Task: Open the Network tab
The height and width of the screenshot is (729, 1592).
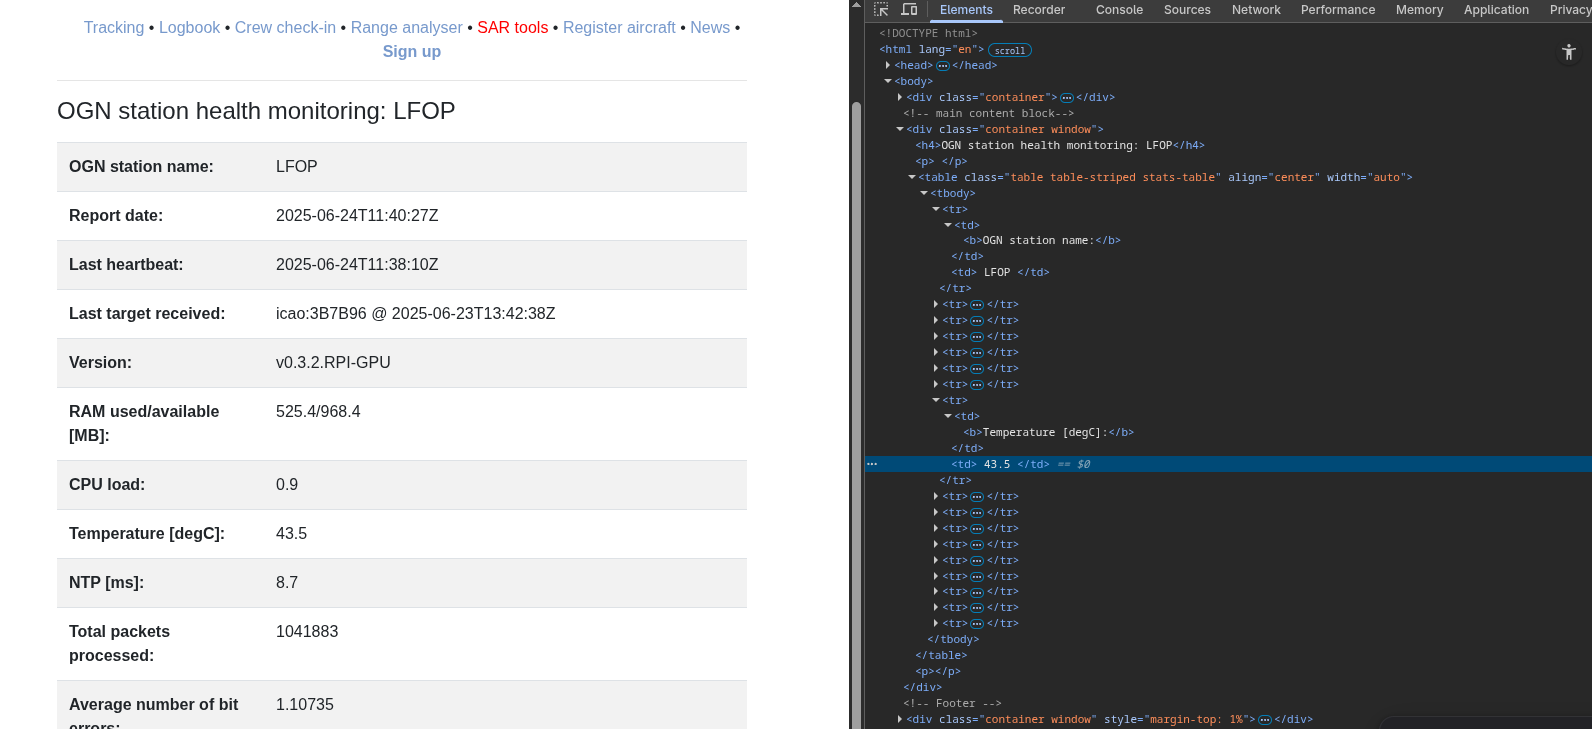Action: click(x=1256, y=10)
